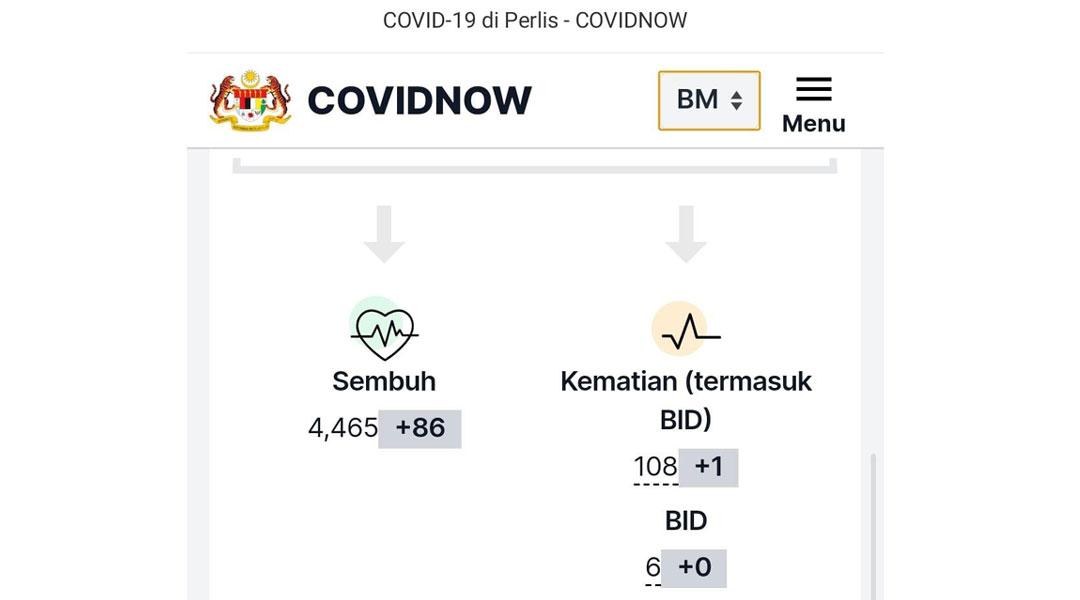This screenshot has height=600, width=1080.
Task: Click the underlined 6 BID number
Action: click(652, 568)
